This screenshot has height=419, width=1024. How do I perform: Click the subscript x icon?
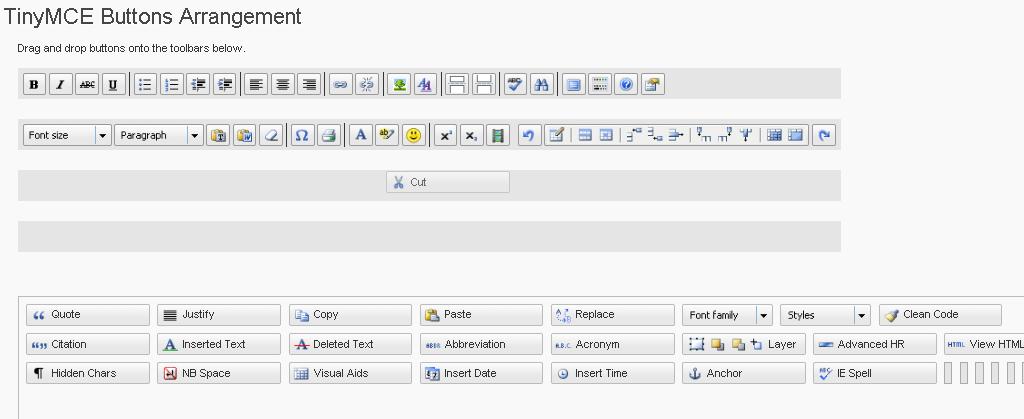(472, 135)
